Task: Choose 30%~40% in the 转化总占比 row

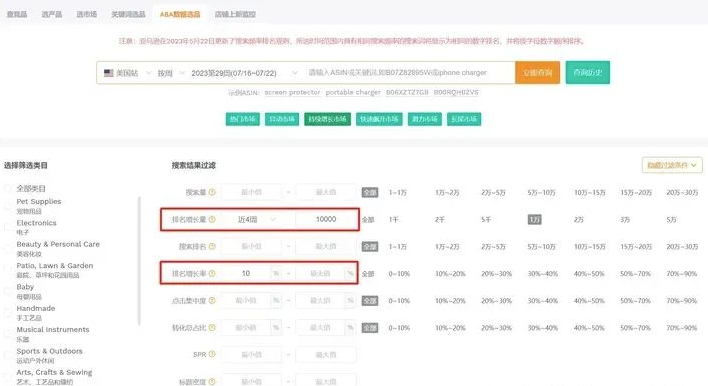Action: [542, 328]
